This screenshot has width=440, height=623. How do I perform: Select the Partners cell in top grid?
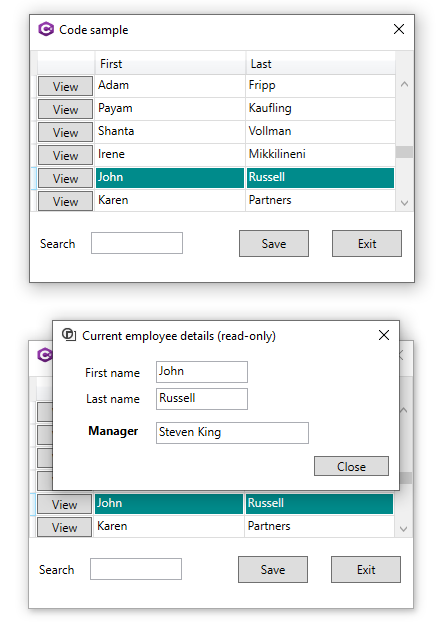320,200
